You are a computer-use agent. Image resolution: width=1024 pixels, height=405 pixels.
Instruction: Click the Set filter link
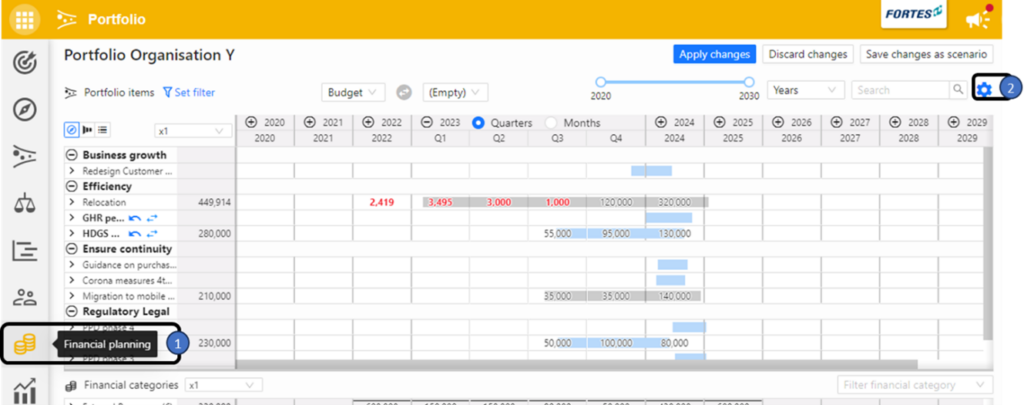(189, 92)
